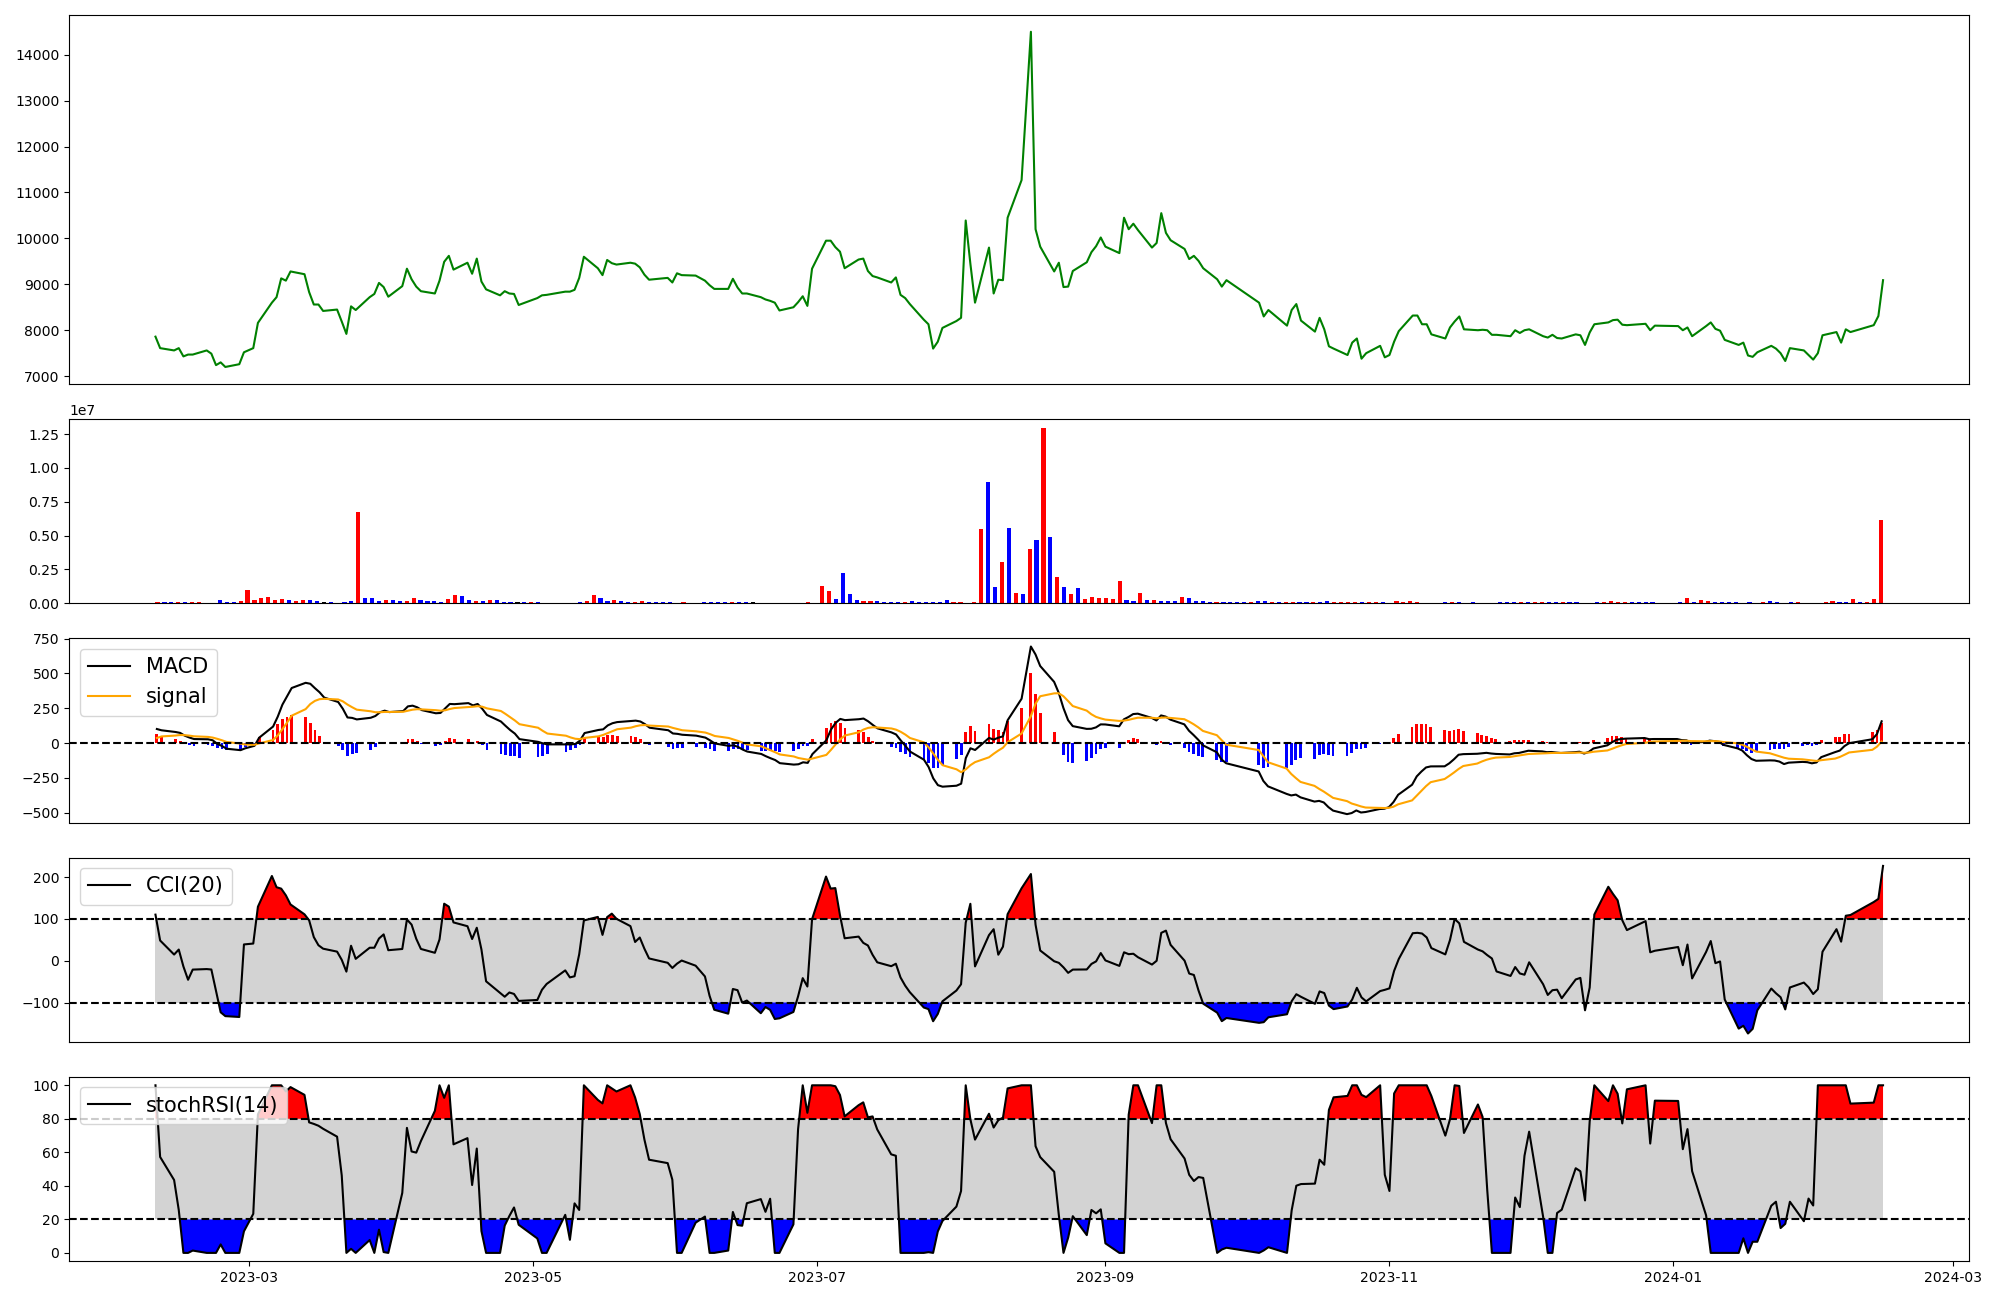Click the 80 stochRSI axis label
This screenshot has width=2000, height=1300.
[x=51, y=1121]
